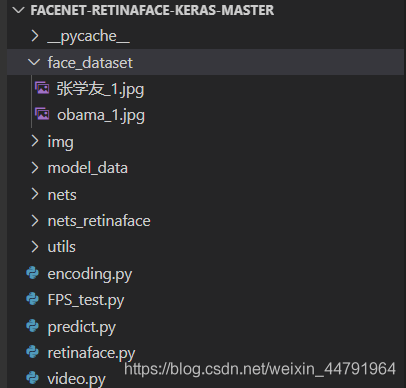
Task: Expand the model_data folder chevron
Action: (x=35, y=168)
